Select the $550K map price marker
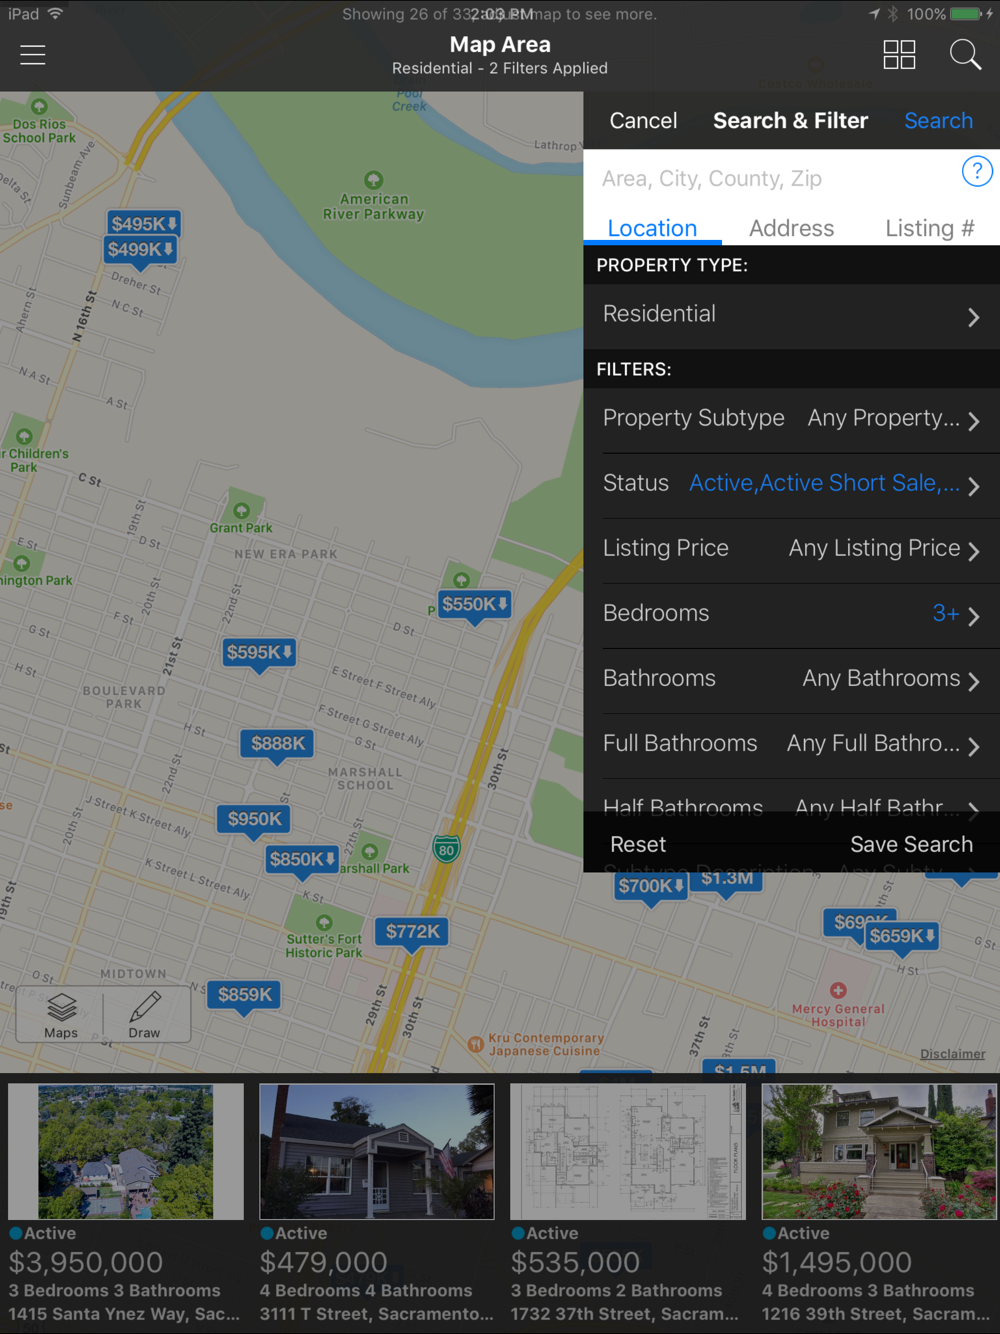 [x=475, y=605]
